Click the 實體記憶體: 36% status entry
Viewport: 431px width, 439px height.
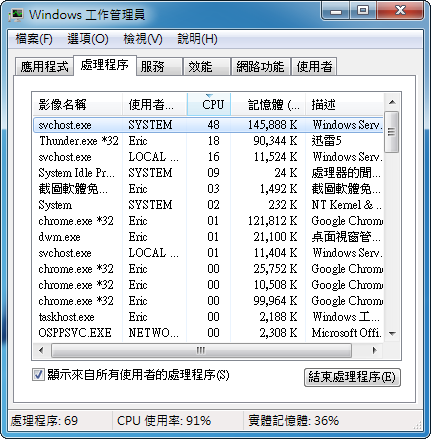click(294, 421)
